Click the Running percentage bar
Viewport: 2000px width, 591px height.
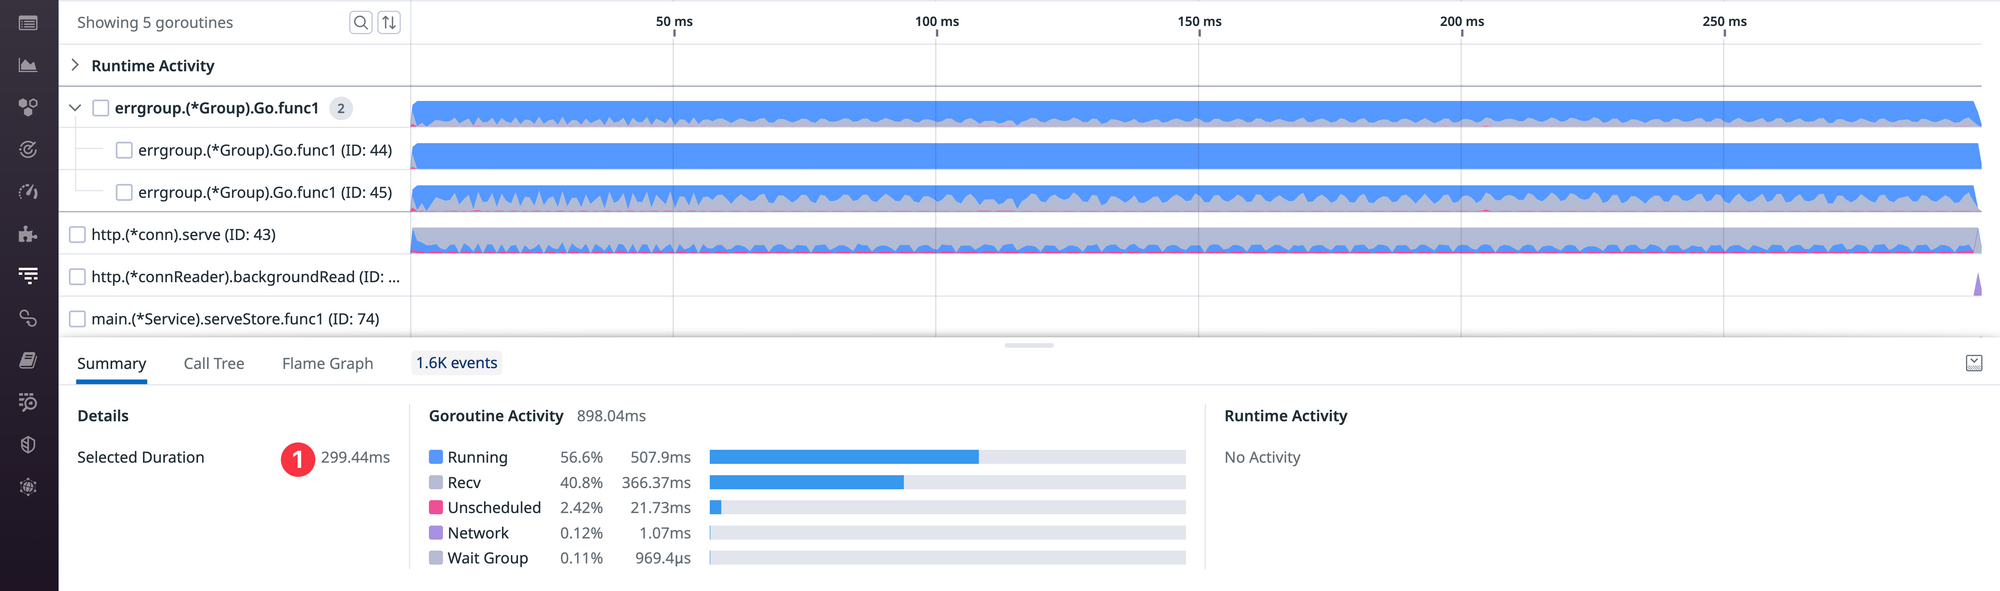(x=947, y=457)
